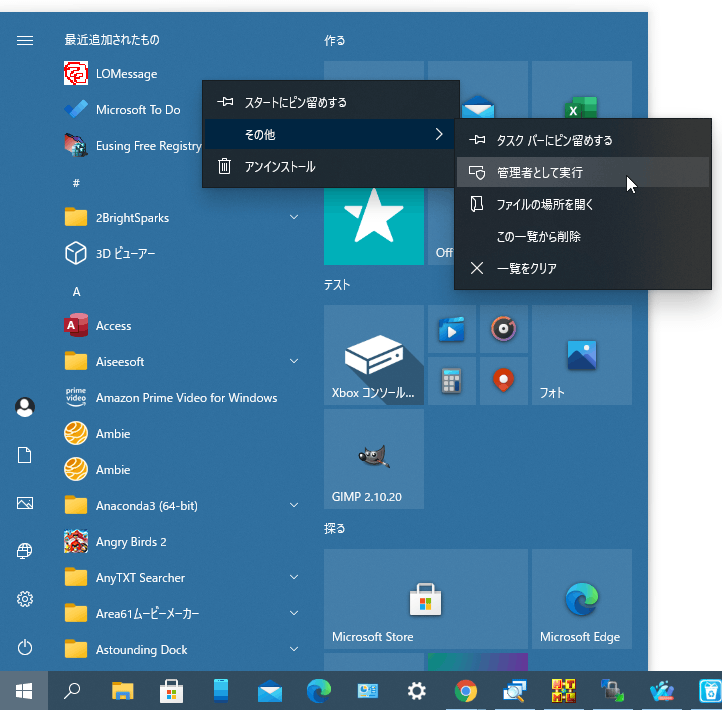Select 一覧をクリア
The width and height of the screenshot is (722, 710).
(x=582, y=268)
